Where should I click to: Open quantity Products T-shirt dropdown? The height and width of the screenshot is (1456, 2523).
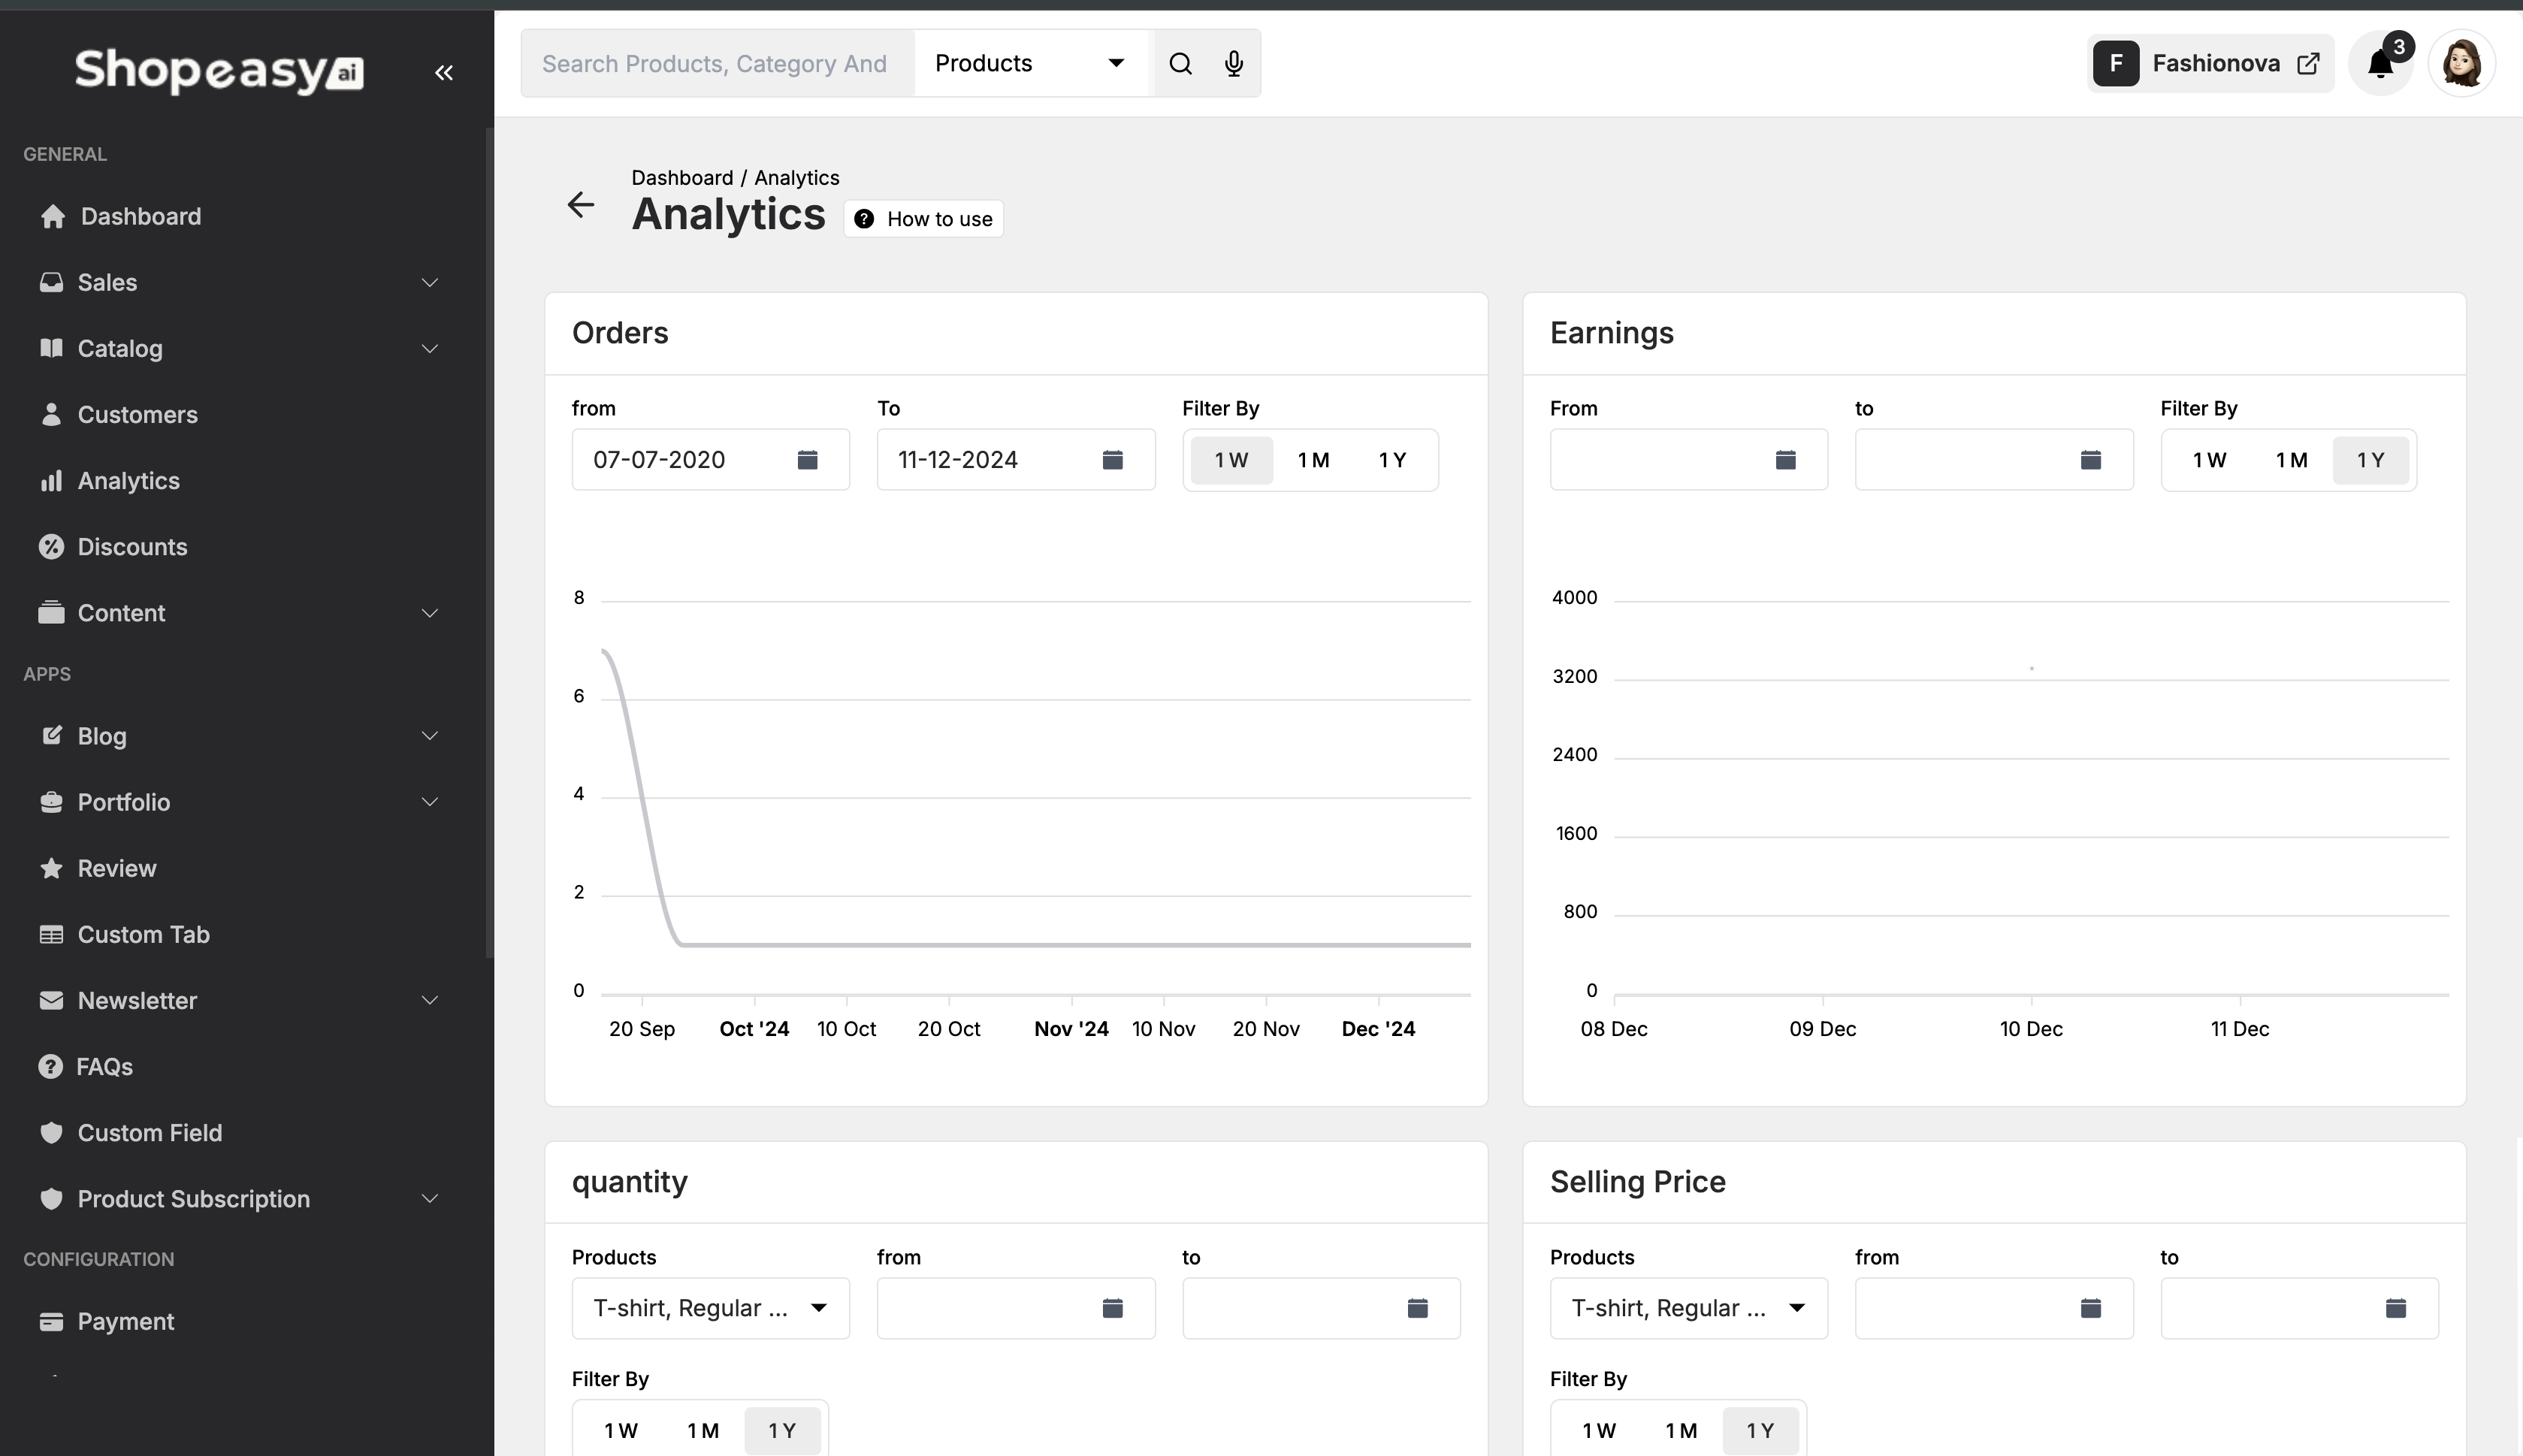(x=710, y=1308)
